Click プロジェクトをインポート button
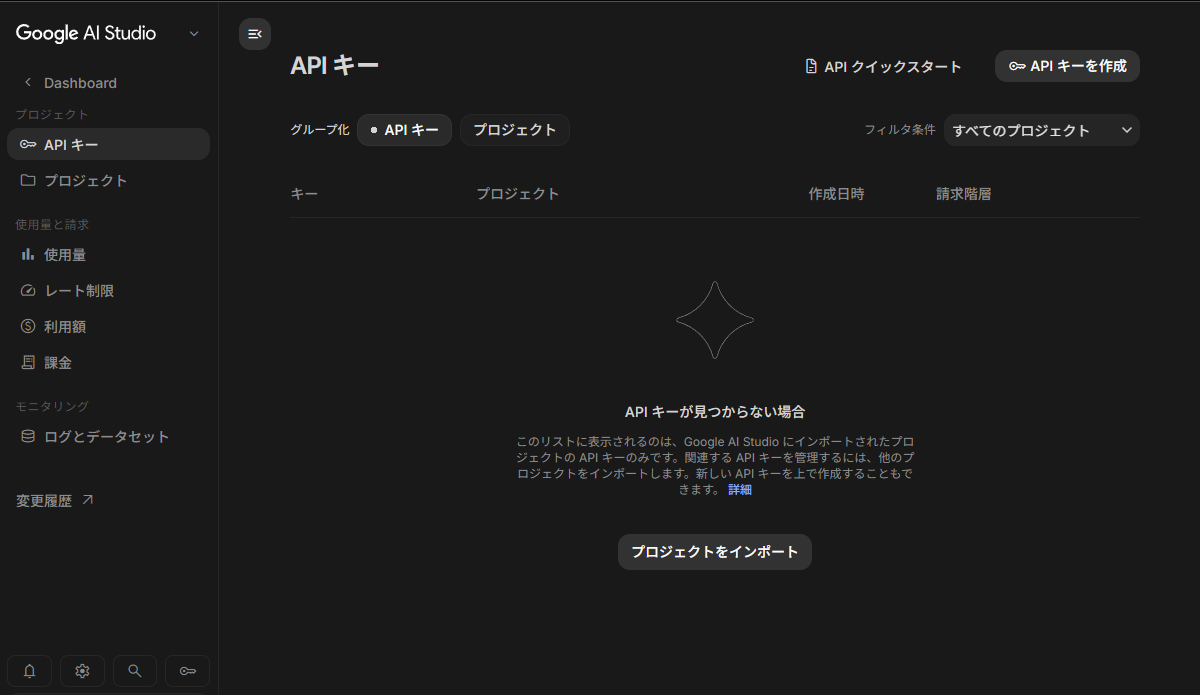The image size is (1200, 695). coord(715,552)
